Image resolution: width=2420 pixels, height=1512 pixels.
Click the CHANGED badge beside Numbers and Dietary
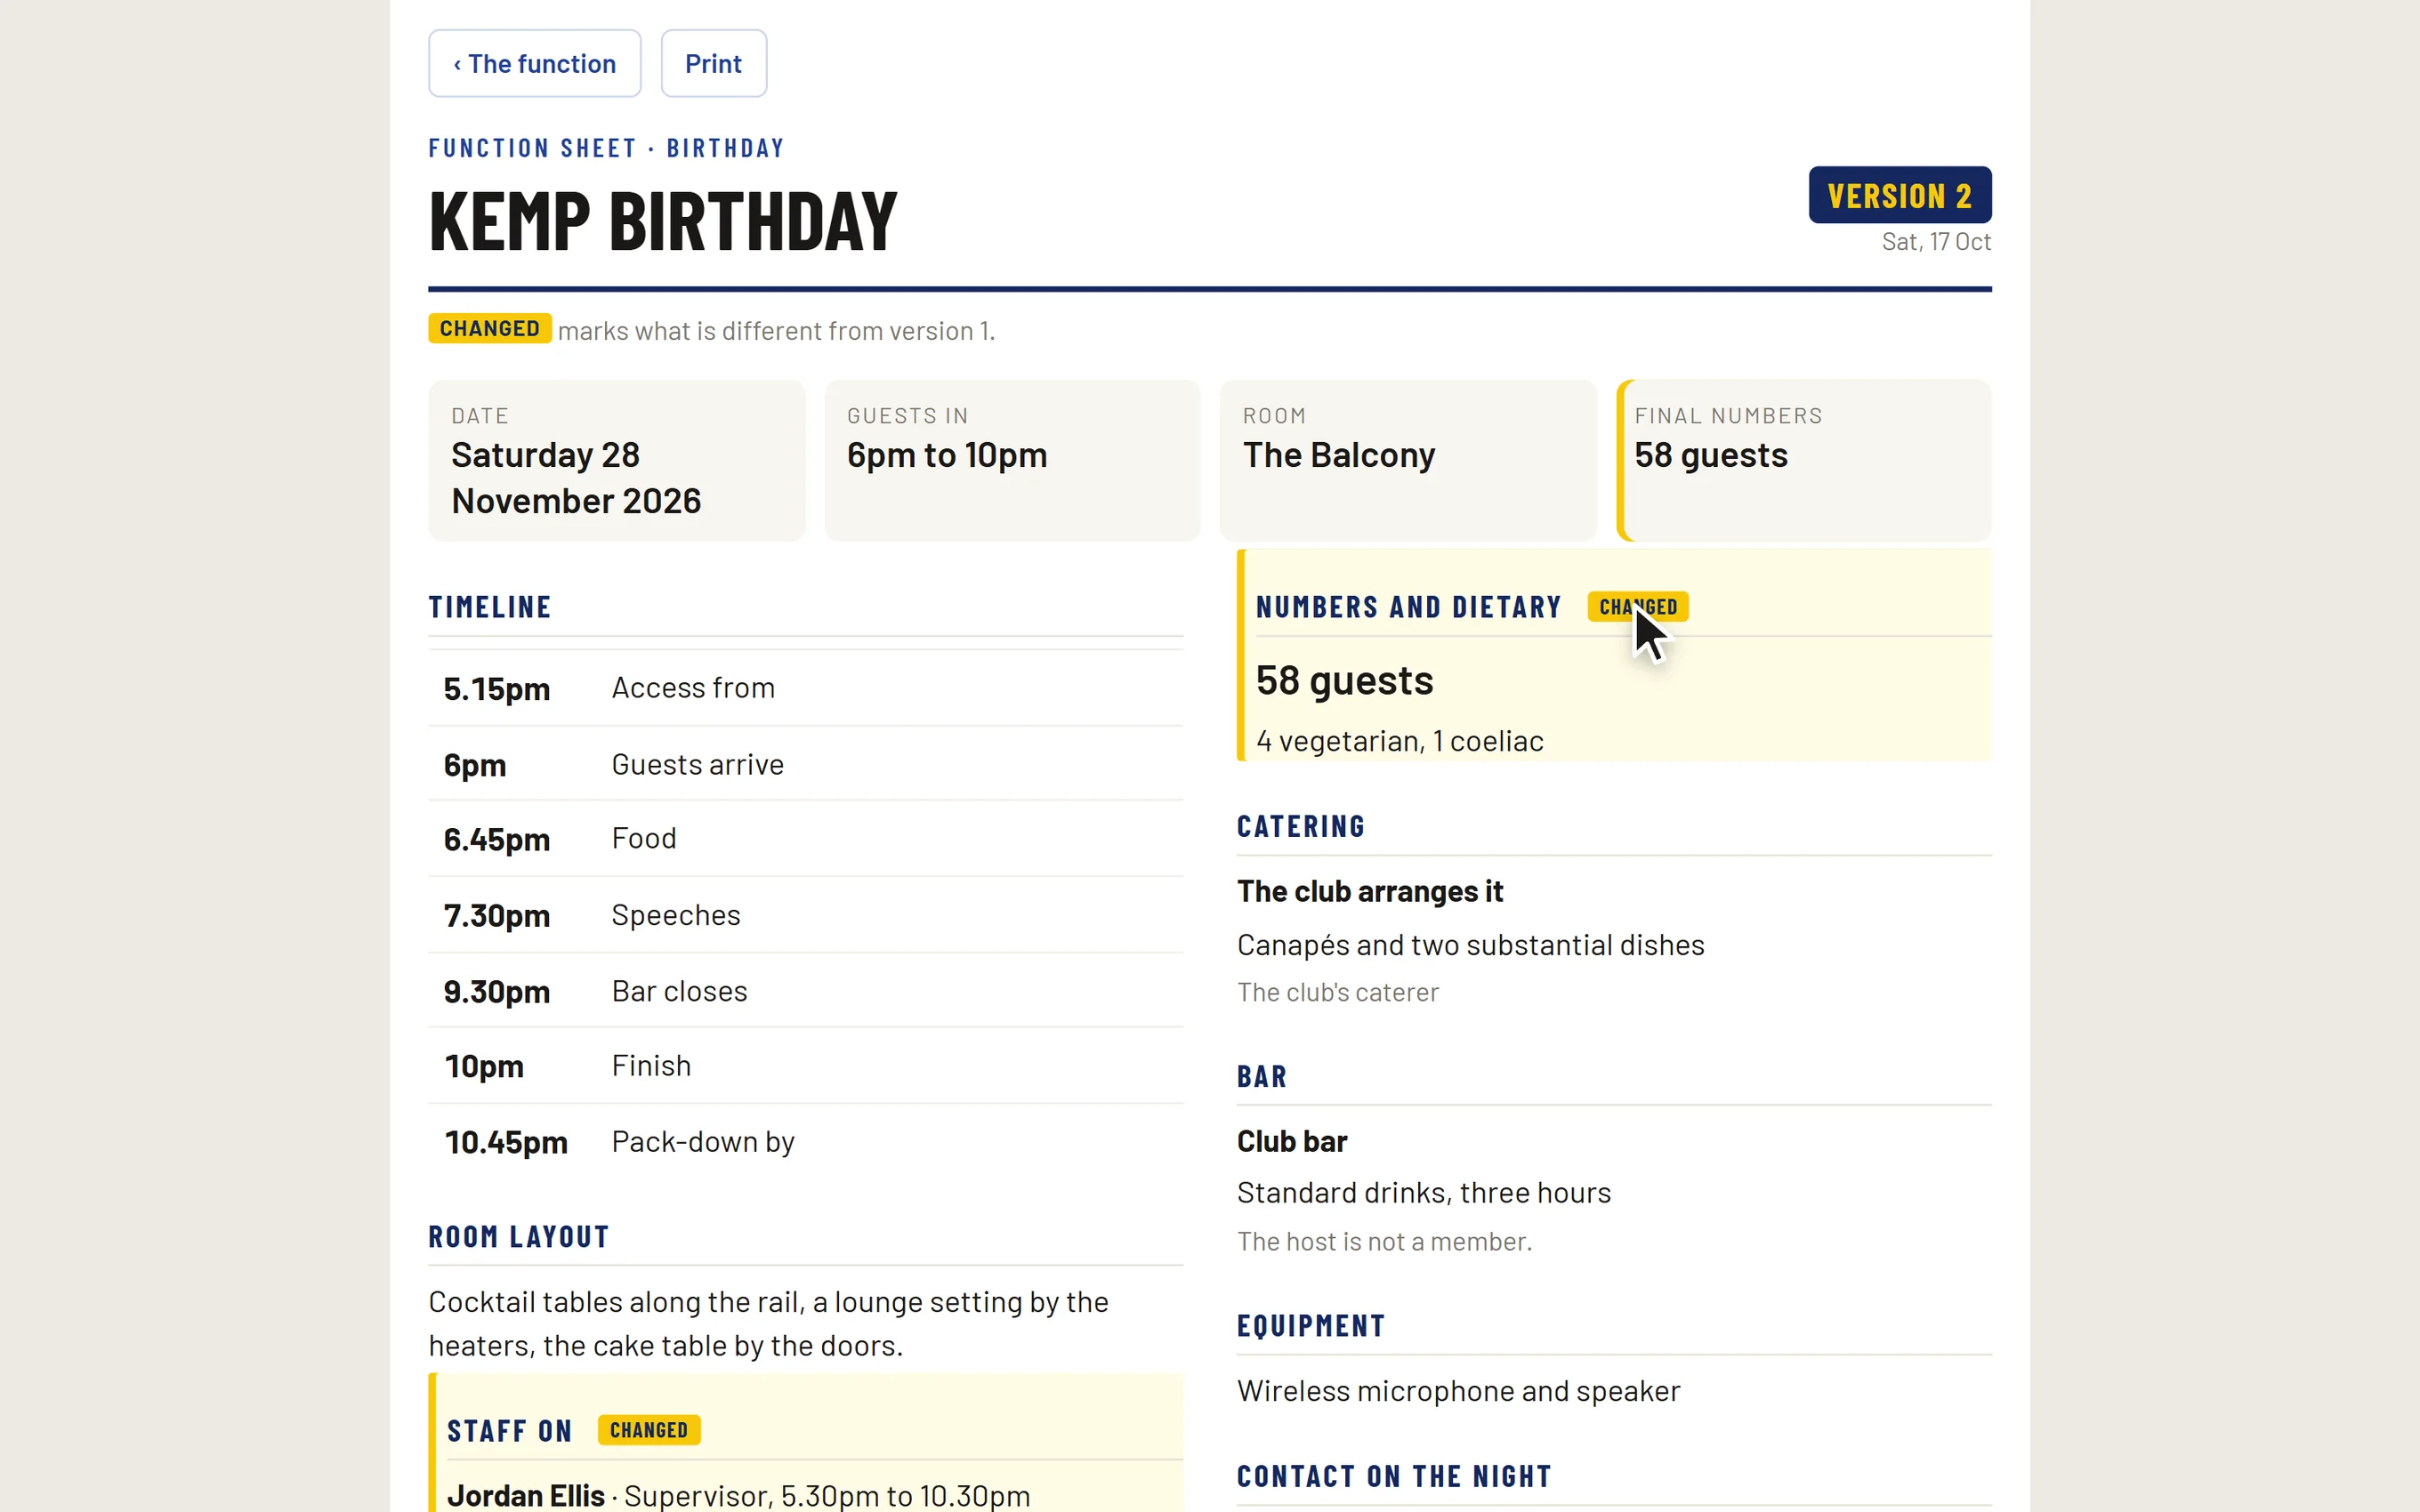pyautogui.click(x=1637, y=607)
